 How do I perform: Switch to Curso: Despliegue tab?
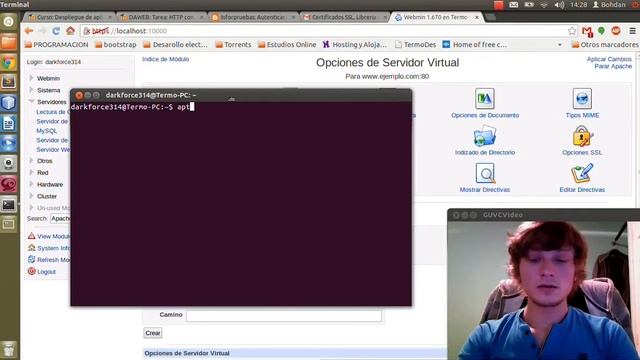(69, 17)
